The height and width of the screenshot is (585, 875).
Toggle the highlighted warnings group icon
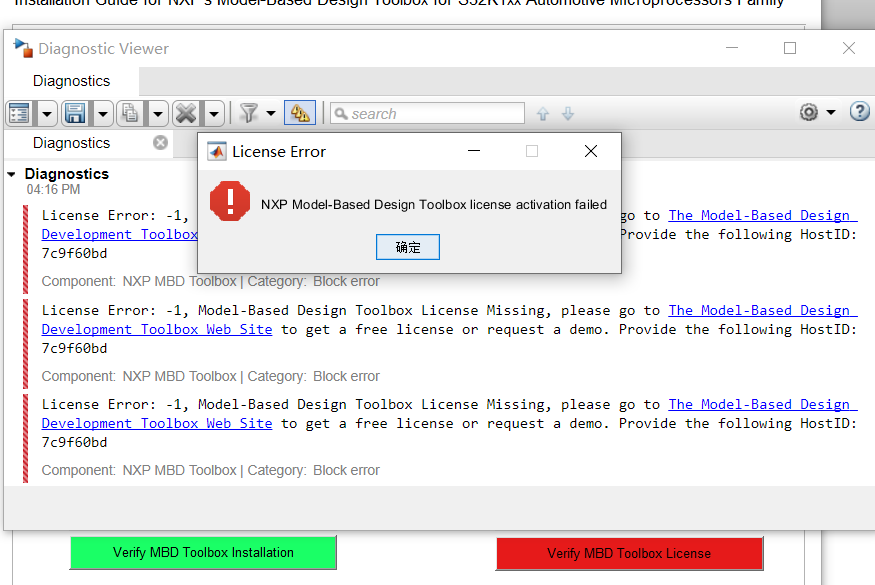(x=300, y=113)
